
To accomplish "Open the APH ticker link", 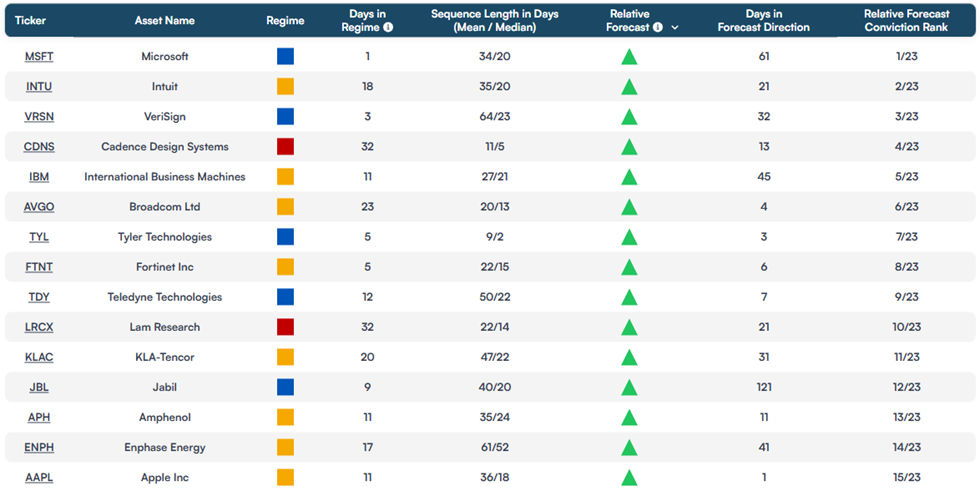I will click(x=39, y=417).
